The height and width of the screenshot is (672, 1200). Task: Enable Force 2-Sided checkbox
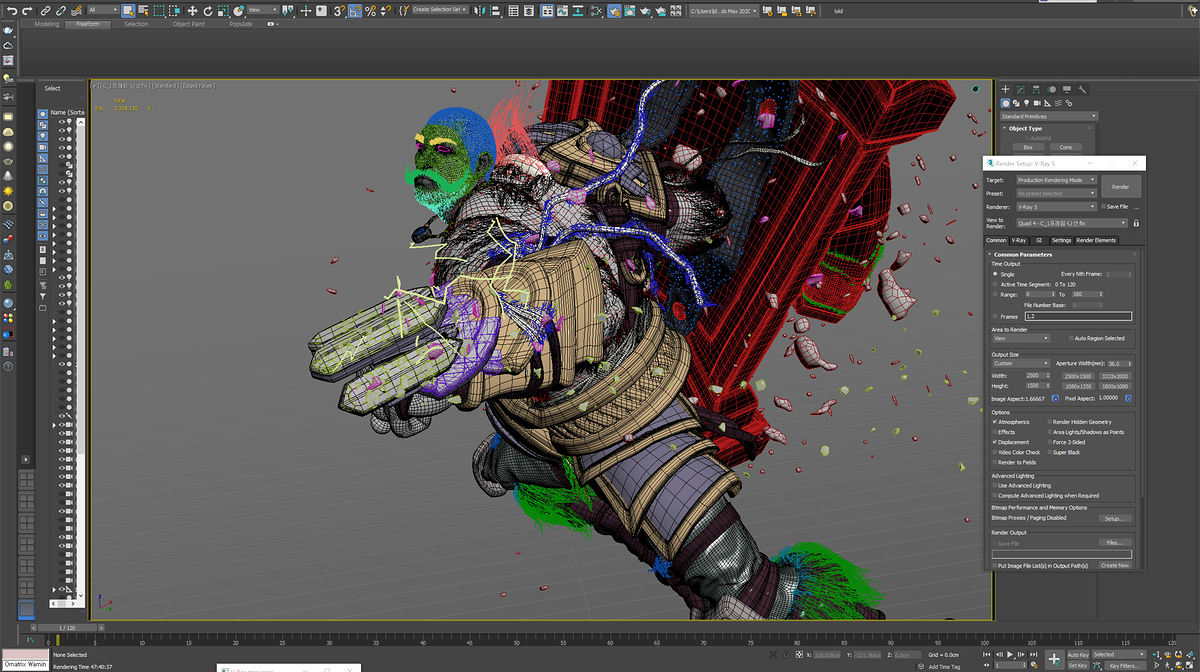click(1049, 442)
